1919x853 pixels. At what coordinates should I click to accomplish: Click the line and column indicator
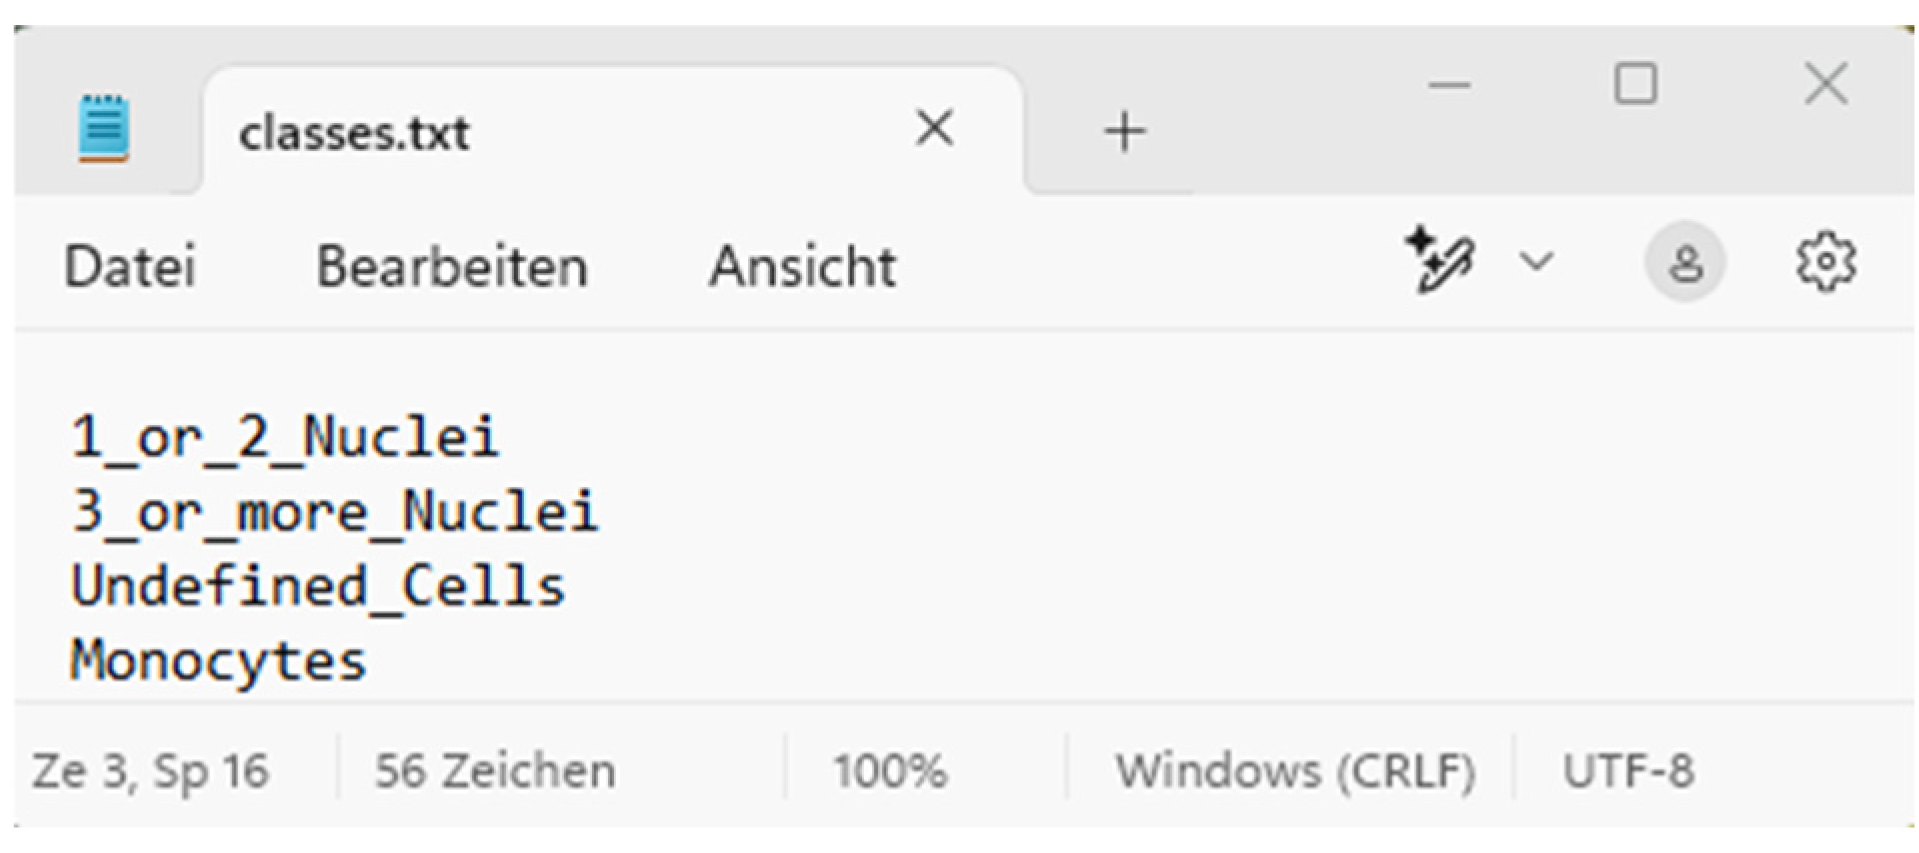(151, 771)
